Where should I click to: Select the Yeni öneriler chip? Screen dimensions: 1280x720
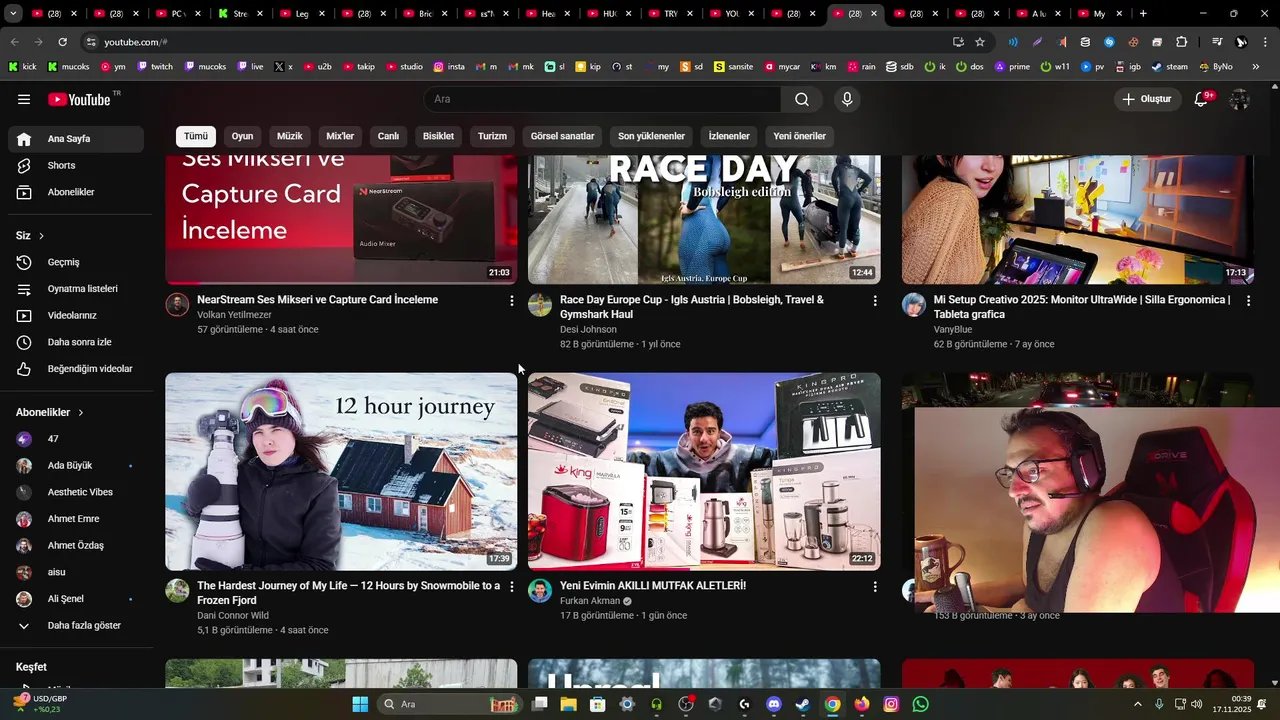(x=800, y=136)
